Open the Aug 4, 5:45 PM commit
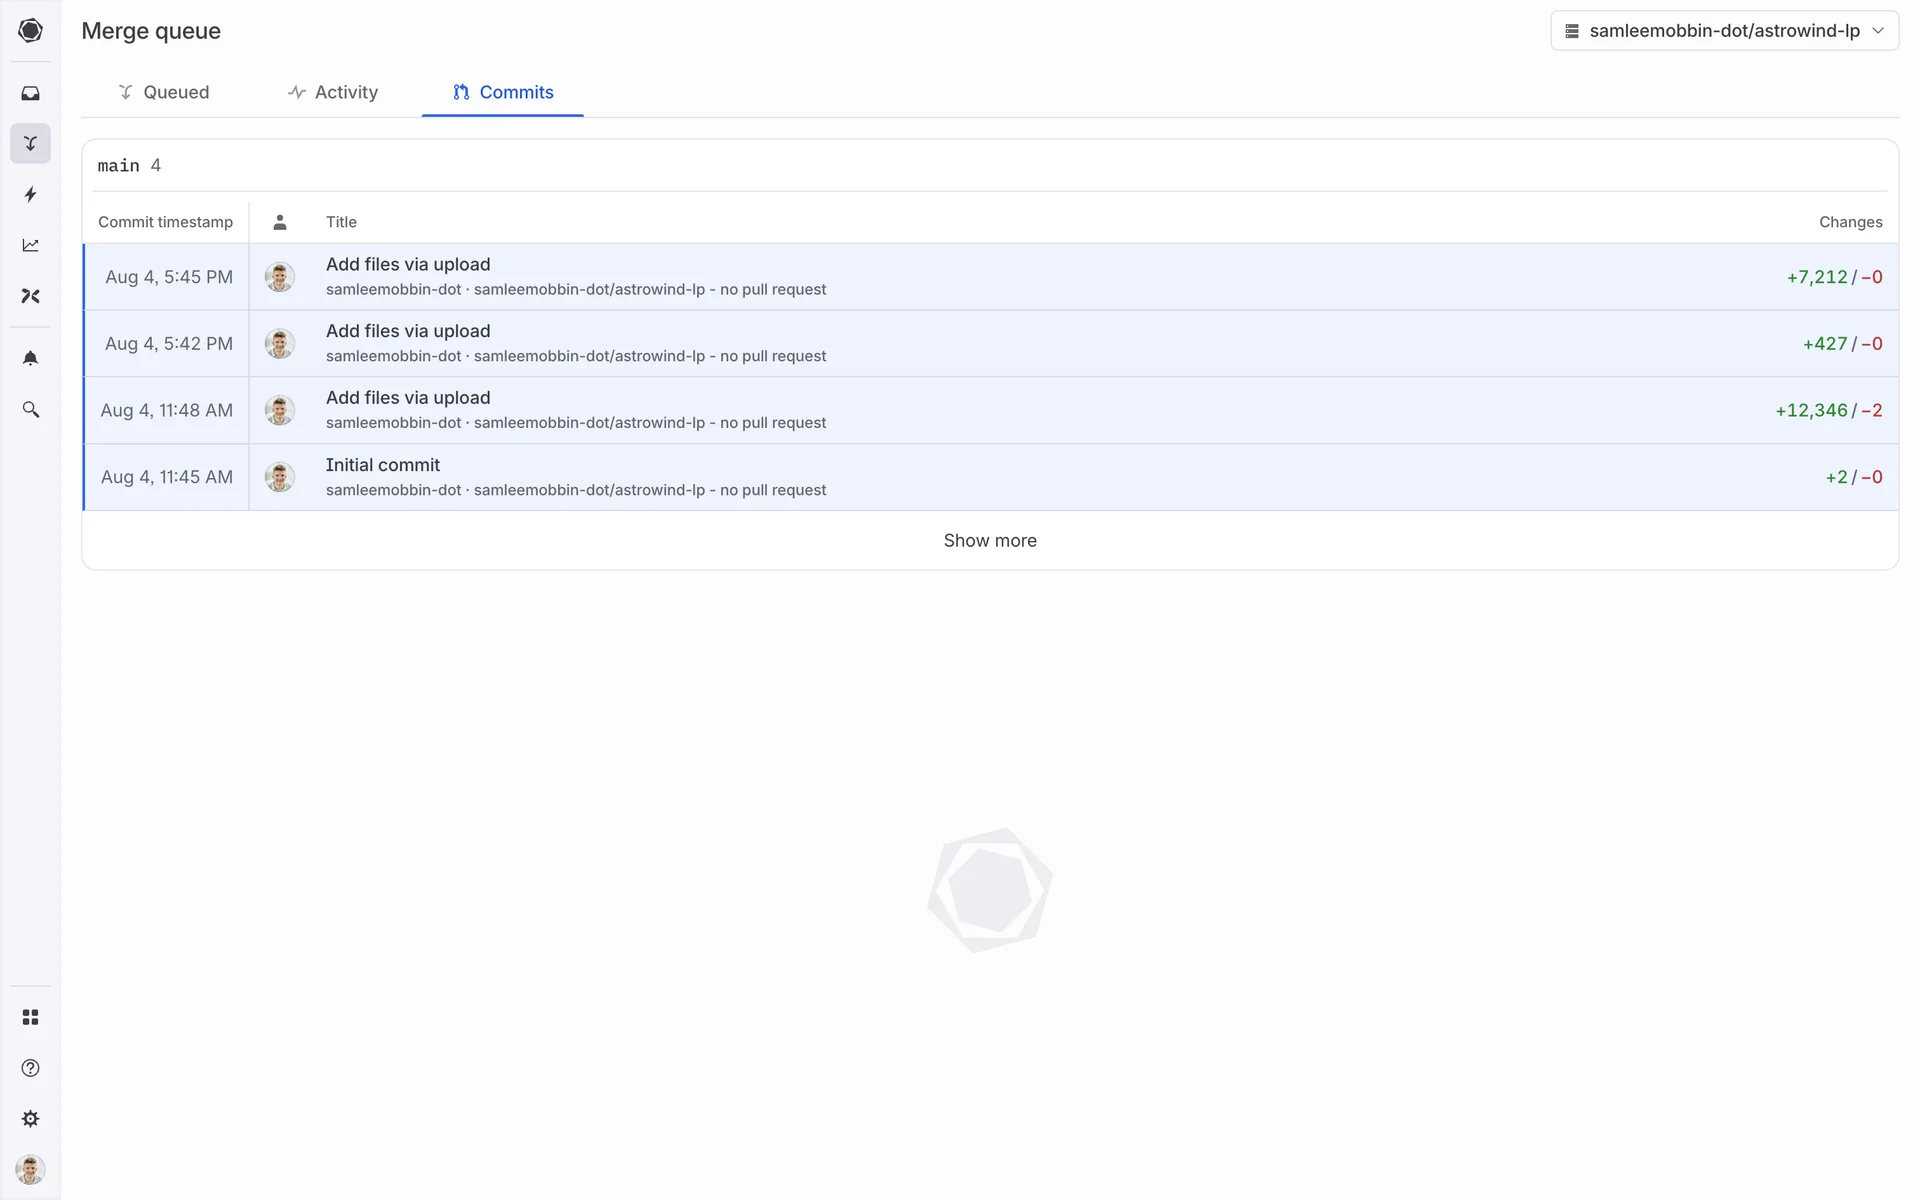Screen dimensions: 1920x1200 pos(408,264)
